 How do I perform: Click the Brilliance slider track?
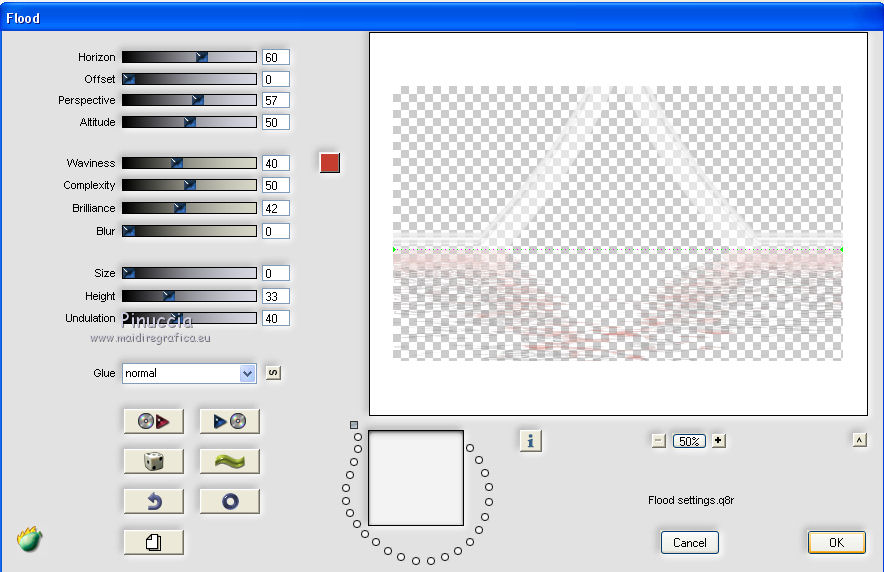[189, 208]
